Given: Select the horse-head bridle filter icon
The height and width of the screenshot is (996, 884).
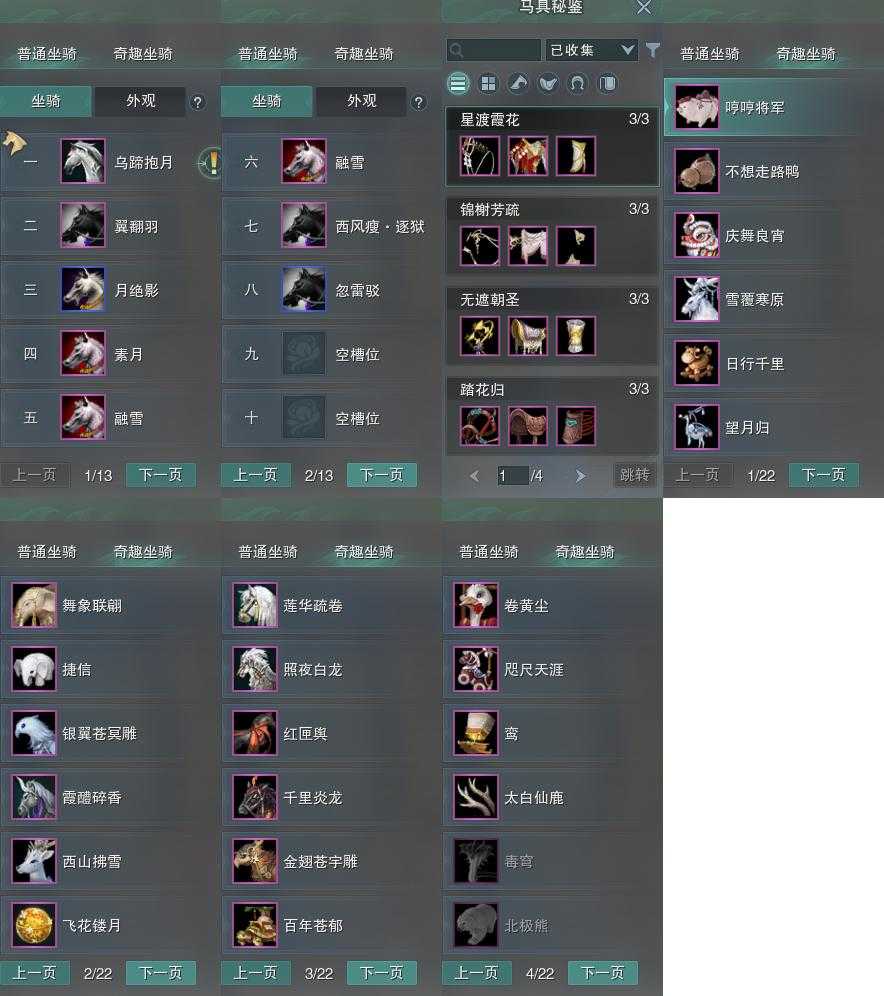Looking at the screenshot, I should coord(518,84).
